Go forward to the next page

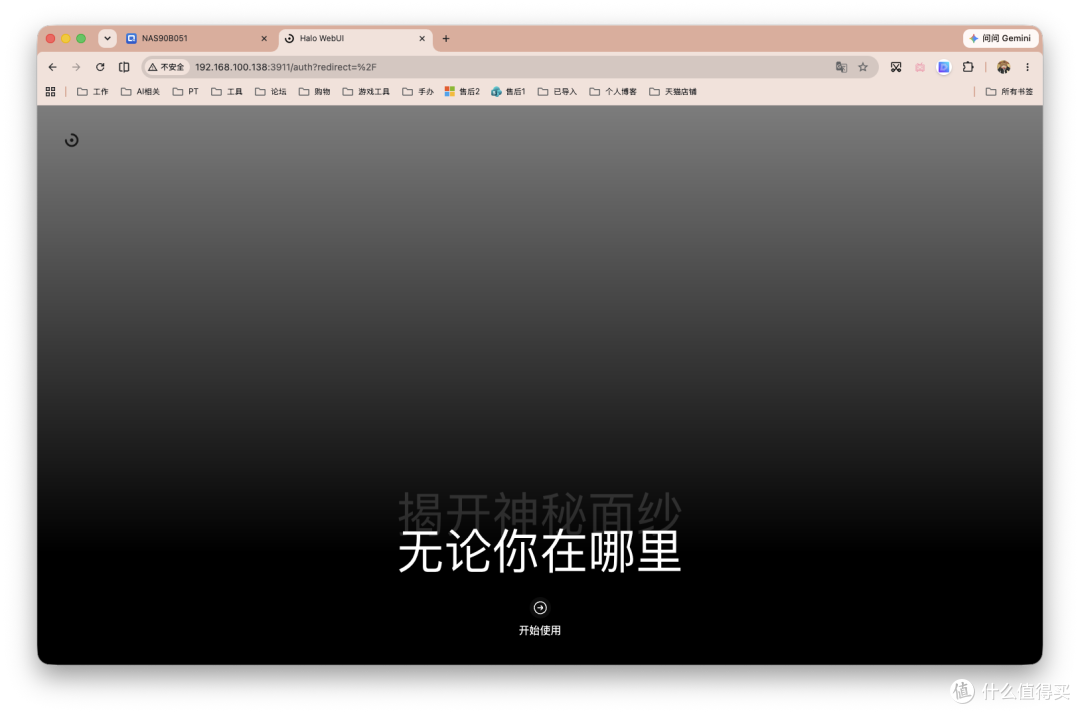(76, 67)
